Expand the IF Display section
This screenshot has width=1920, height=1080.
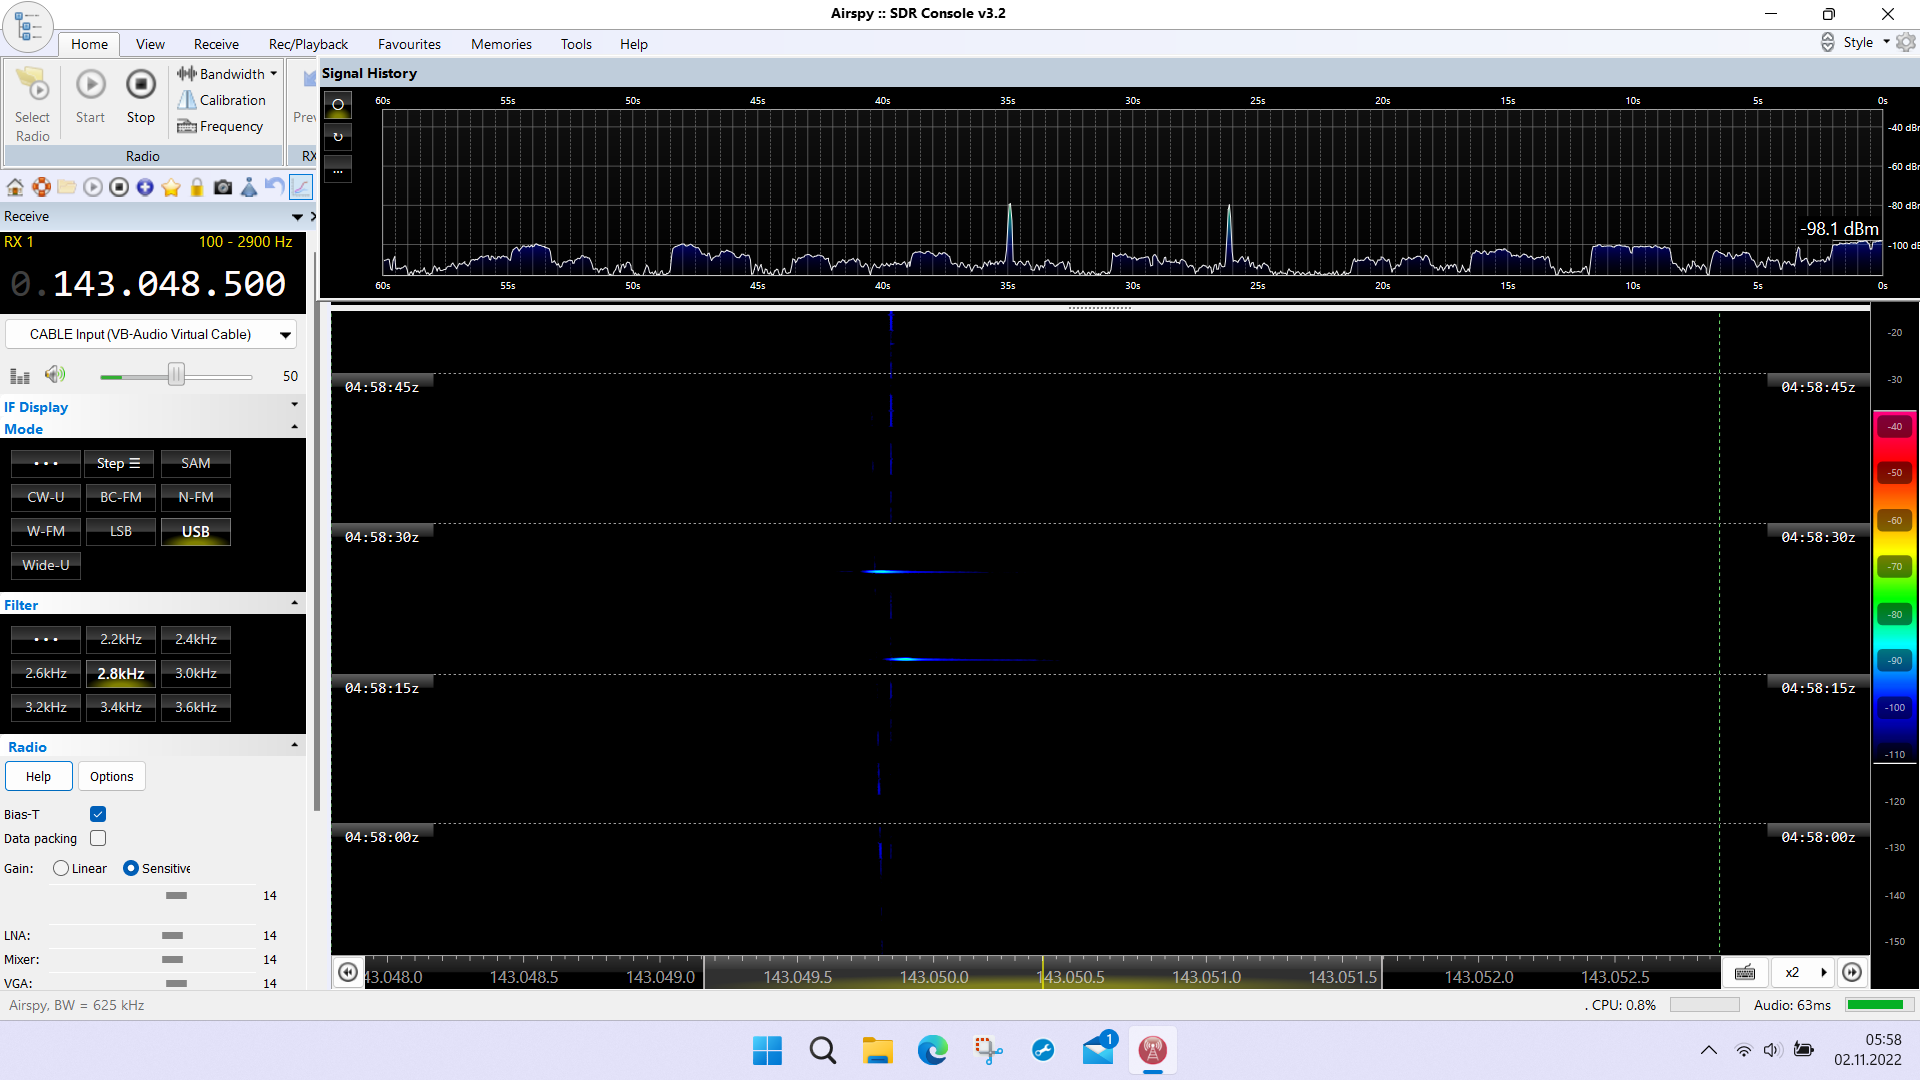click(294, 405)
